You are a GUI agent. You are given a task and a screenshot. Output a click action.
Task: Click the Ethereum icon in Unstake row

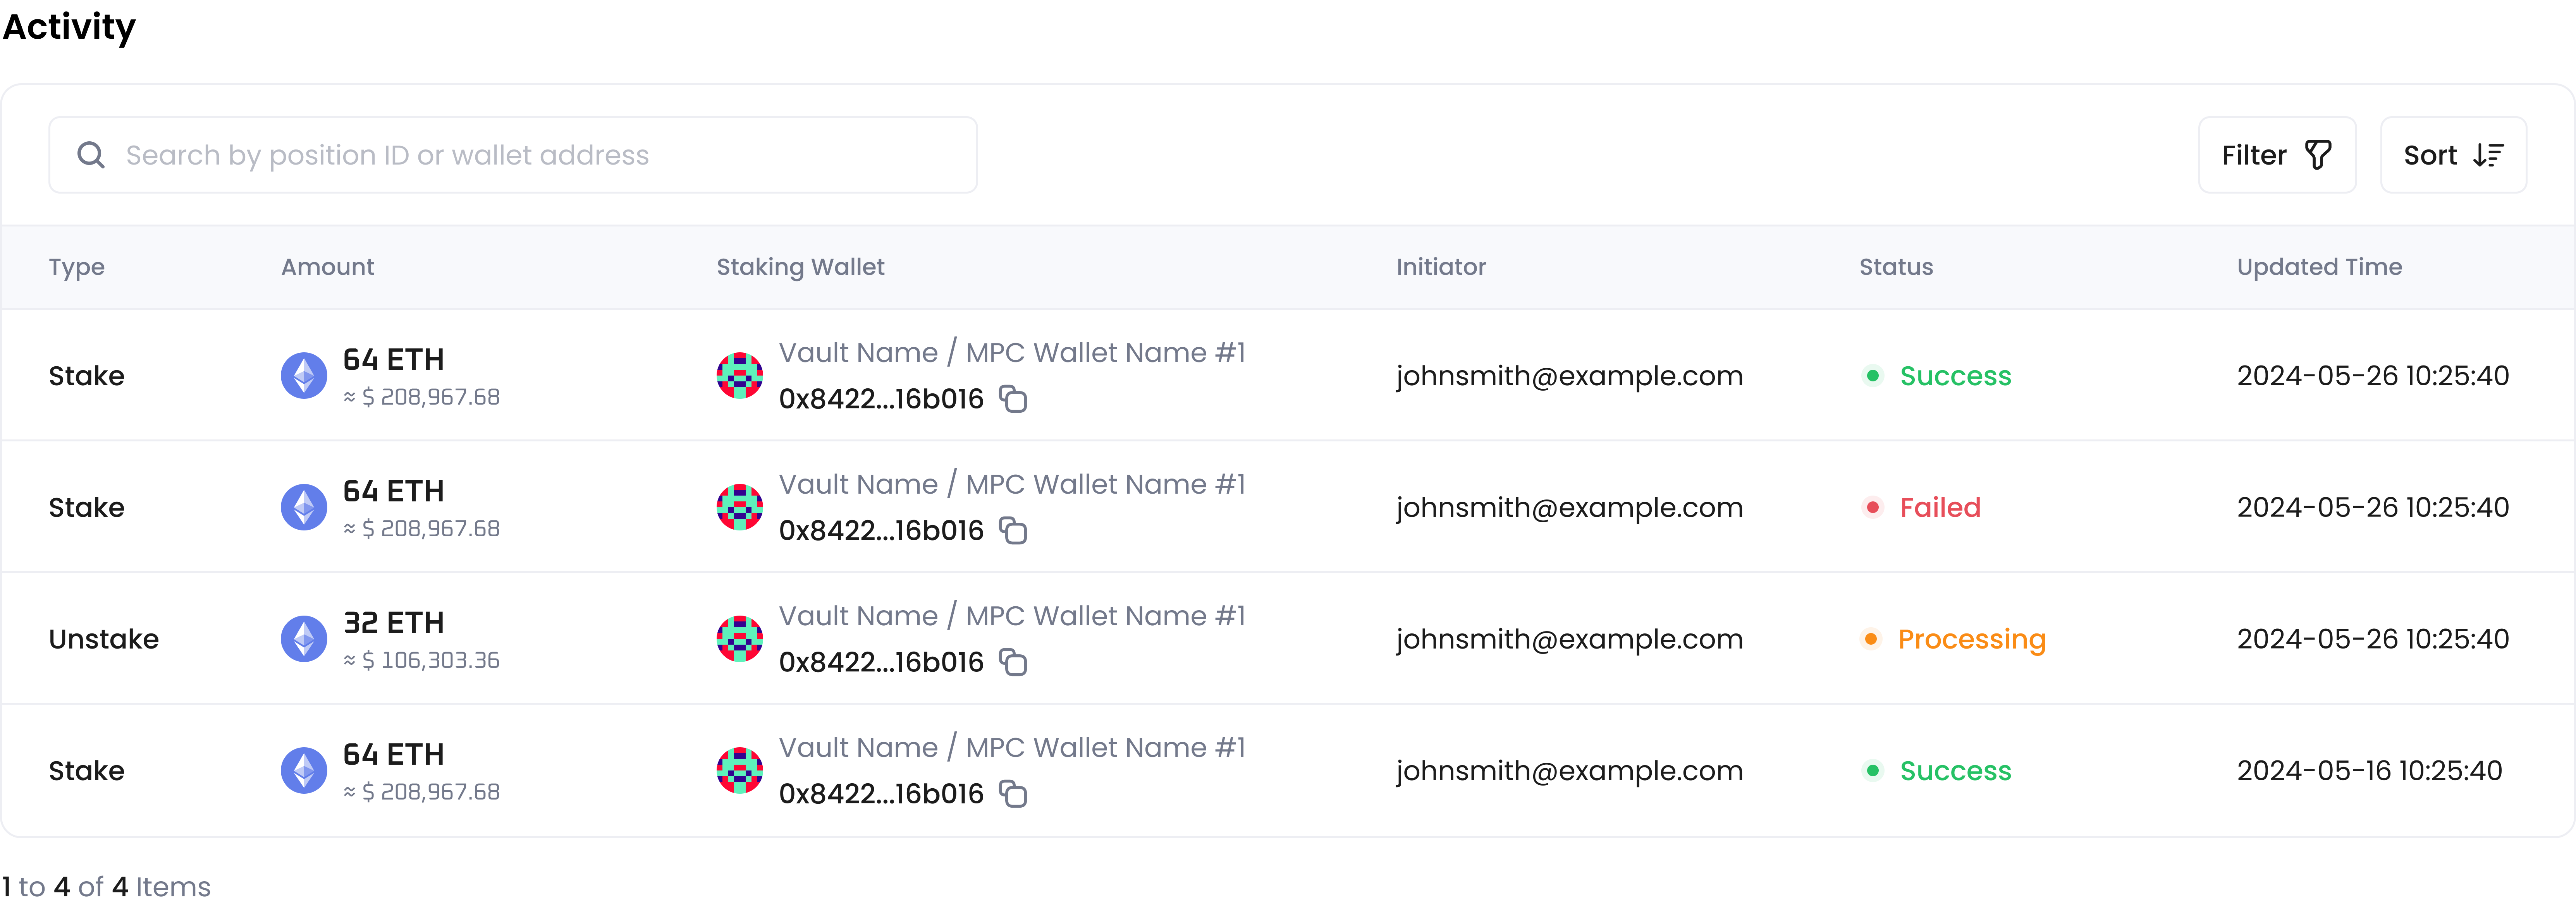(x=304, y=638)
